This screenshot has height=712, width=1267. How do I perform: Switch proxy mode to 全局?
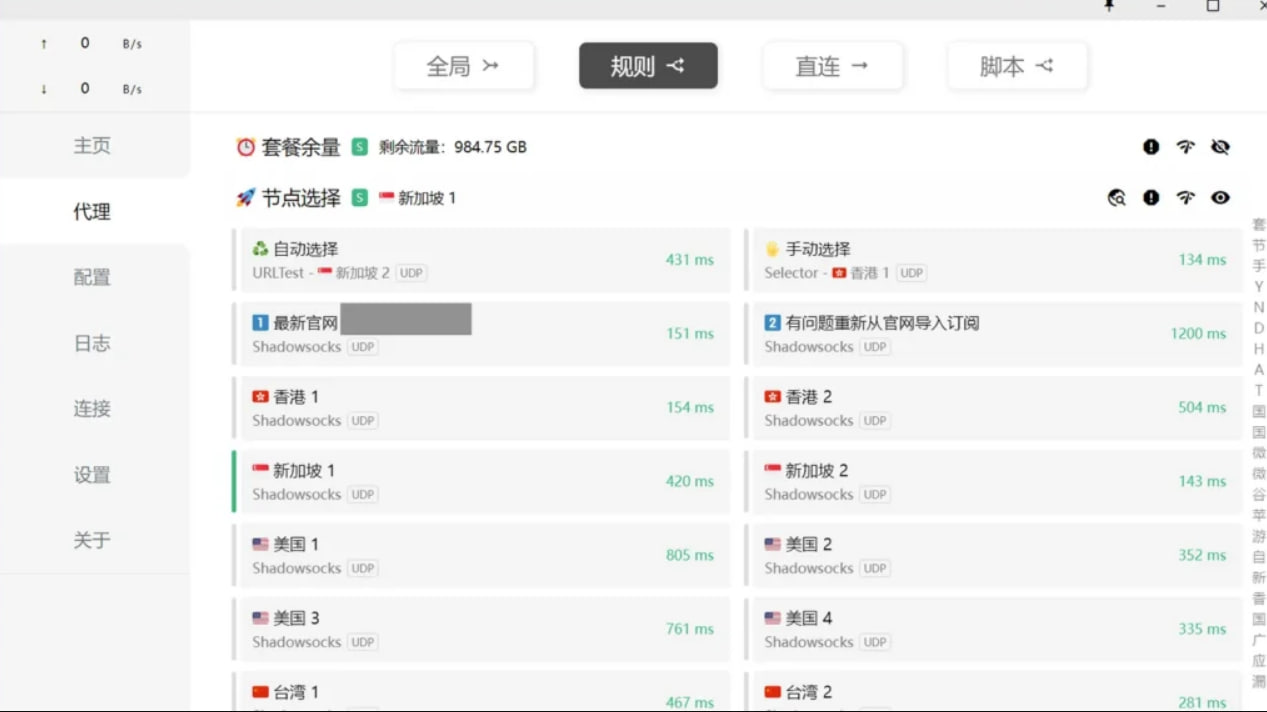pos(463,66)
